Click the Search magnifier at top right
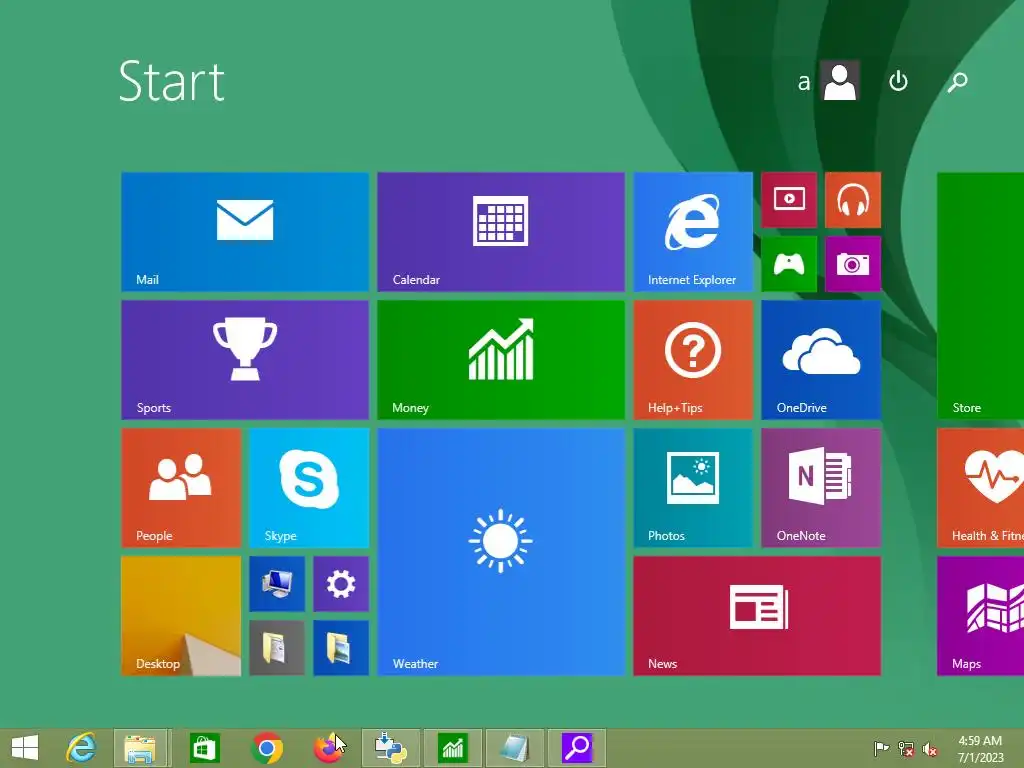Image resolution: width=1024 pixels, height=768 pixels. point(957,82)
